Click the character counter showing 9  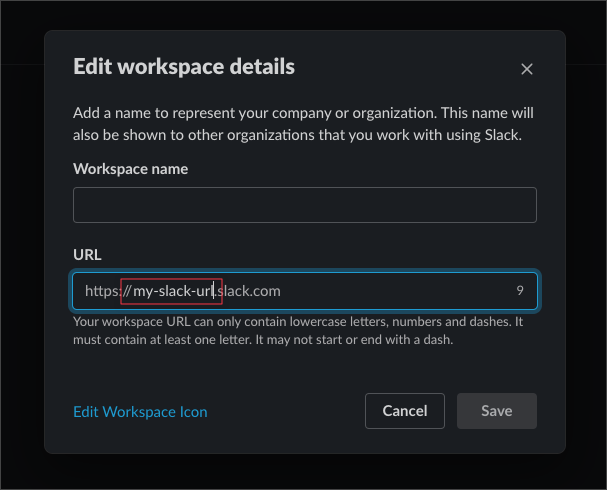coord(520,291)
